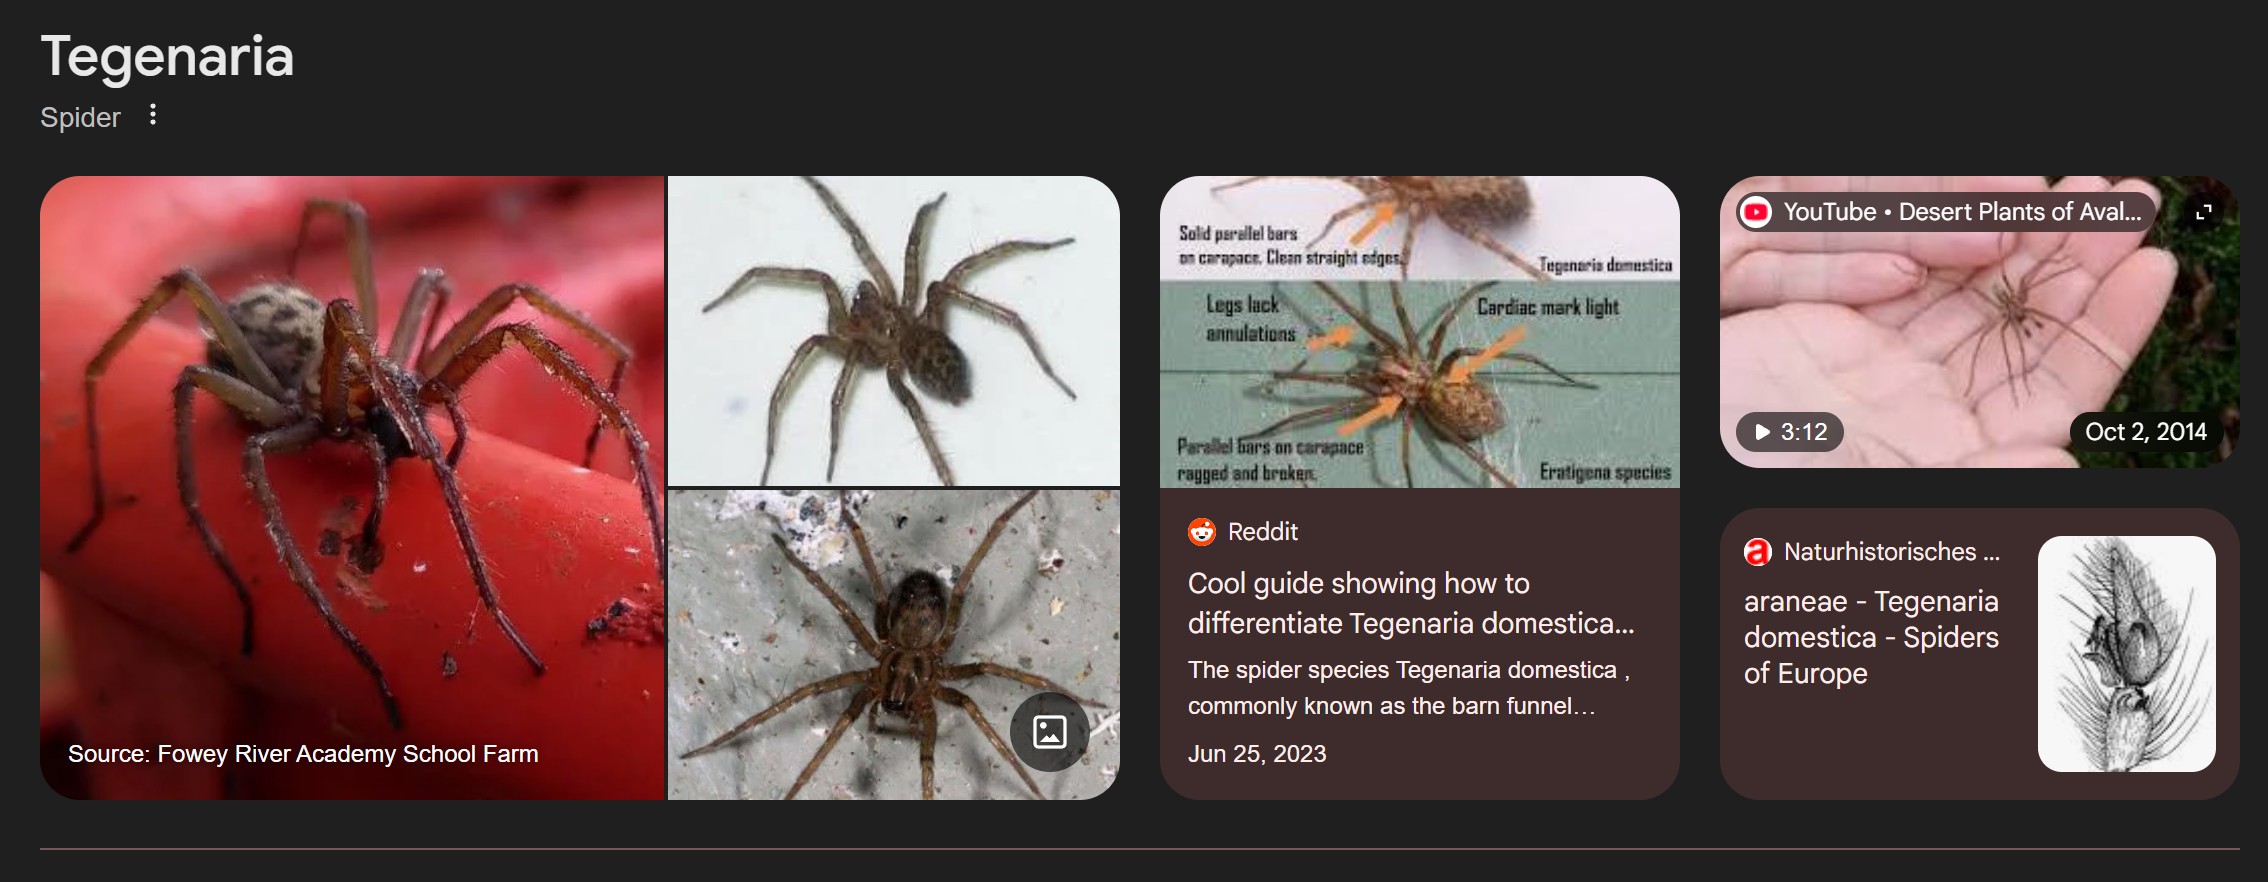Open the YouTube video thumbnail of spider in hand
Viewport: 2268px width, 882px height.
click(1980, 322)
